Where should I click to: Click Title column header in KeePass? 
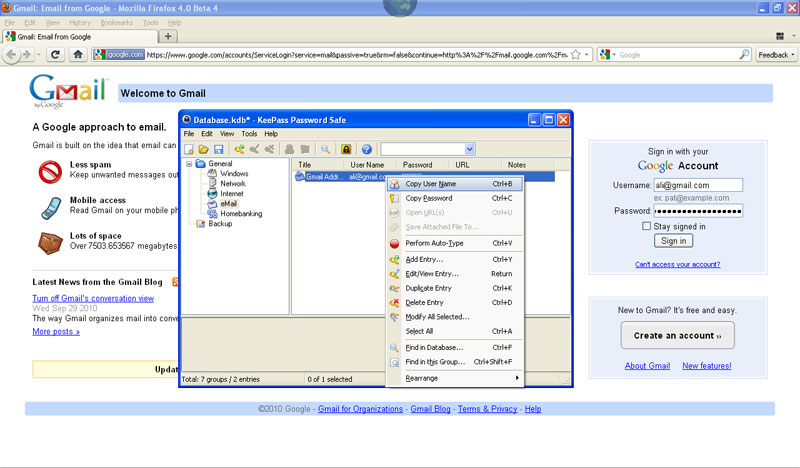click(x=319, y=165)
